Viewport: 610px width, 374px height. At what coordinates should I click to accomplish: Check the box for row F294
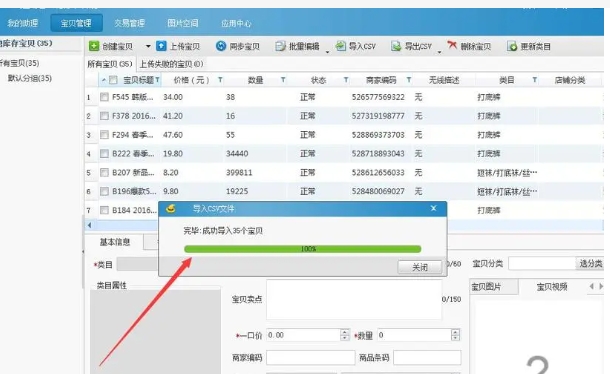tap(104, 135)
